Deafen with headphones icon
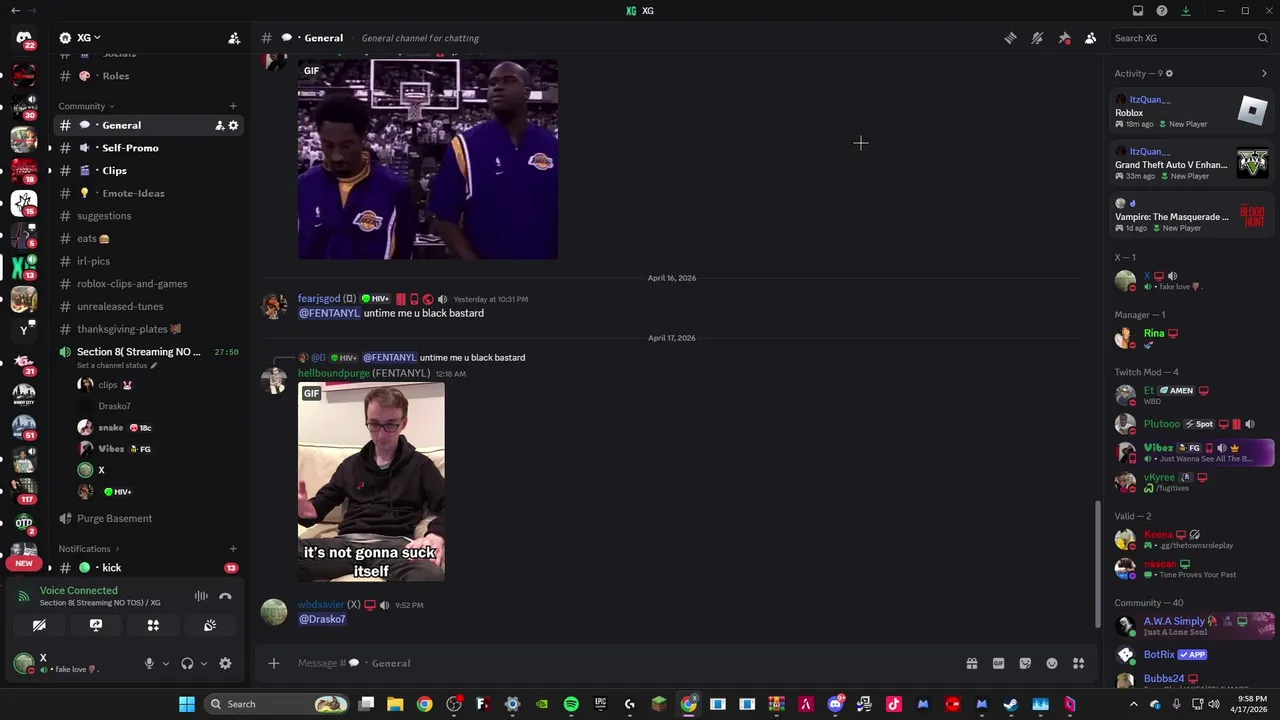This screenshot has height=720, width=1280. pos(187,663)
